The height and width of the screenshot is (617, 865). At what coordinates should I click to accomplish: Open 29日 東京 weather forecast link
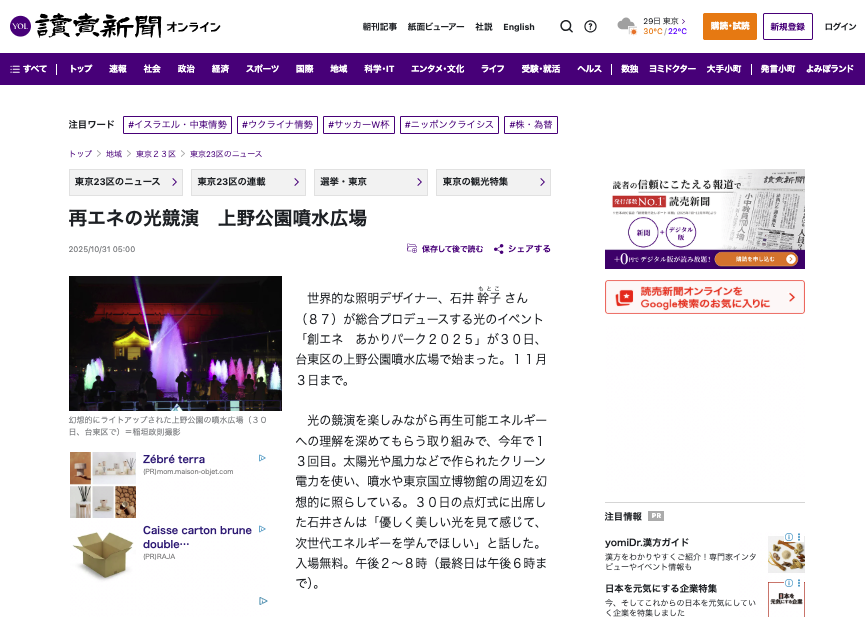[x=664, y=21]
